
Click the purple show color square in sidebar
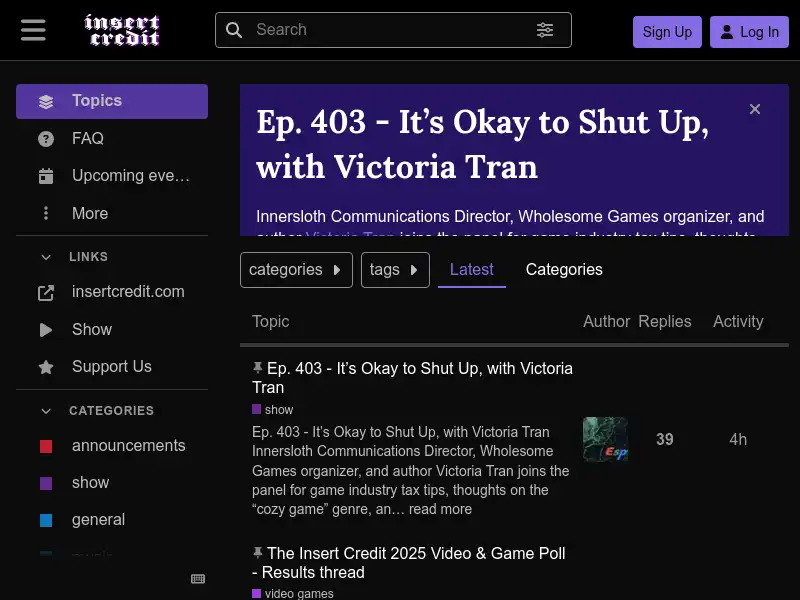pos(46,483)
